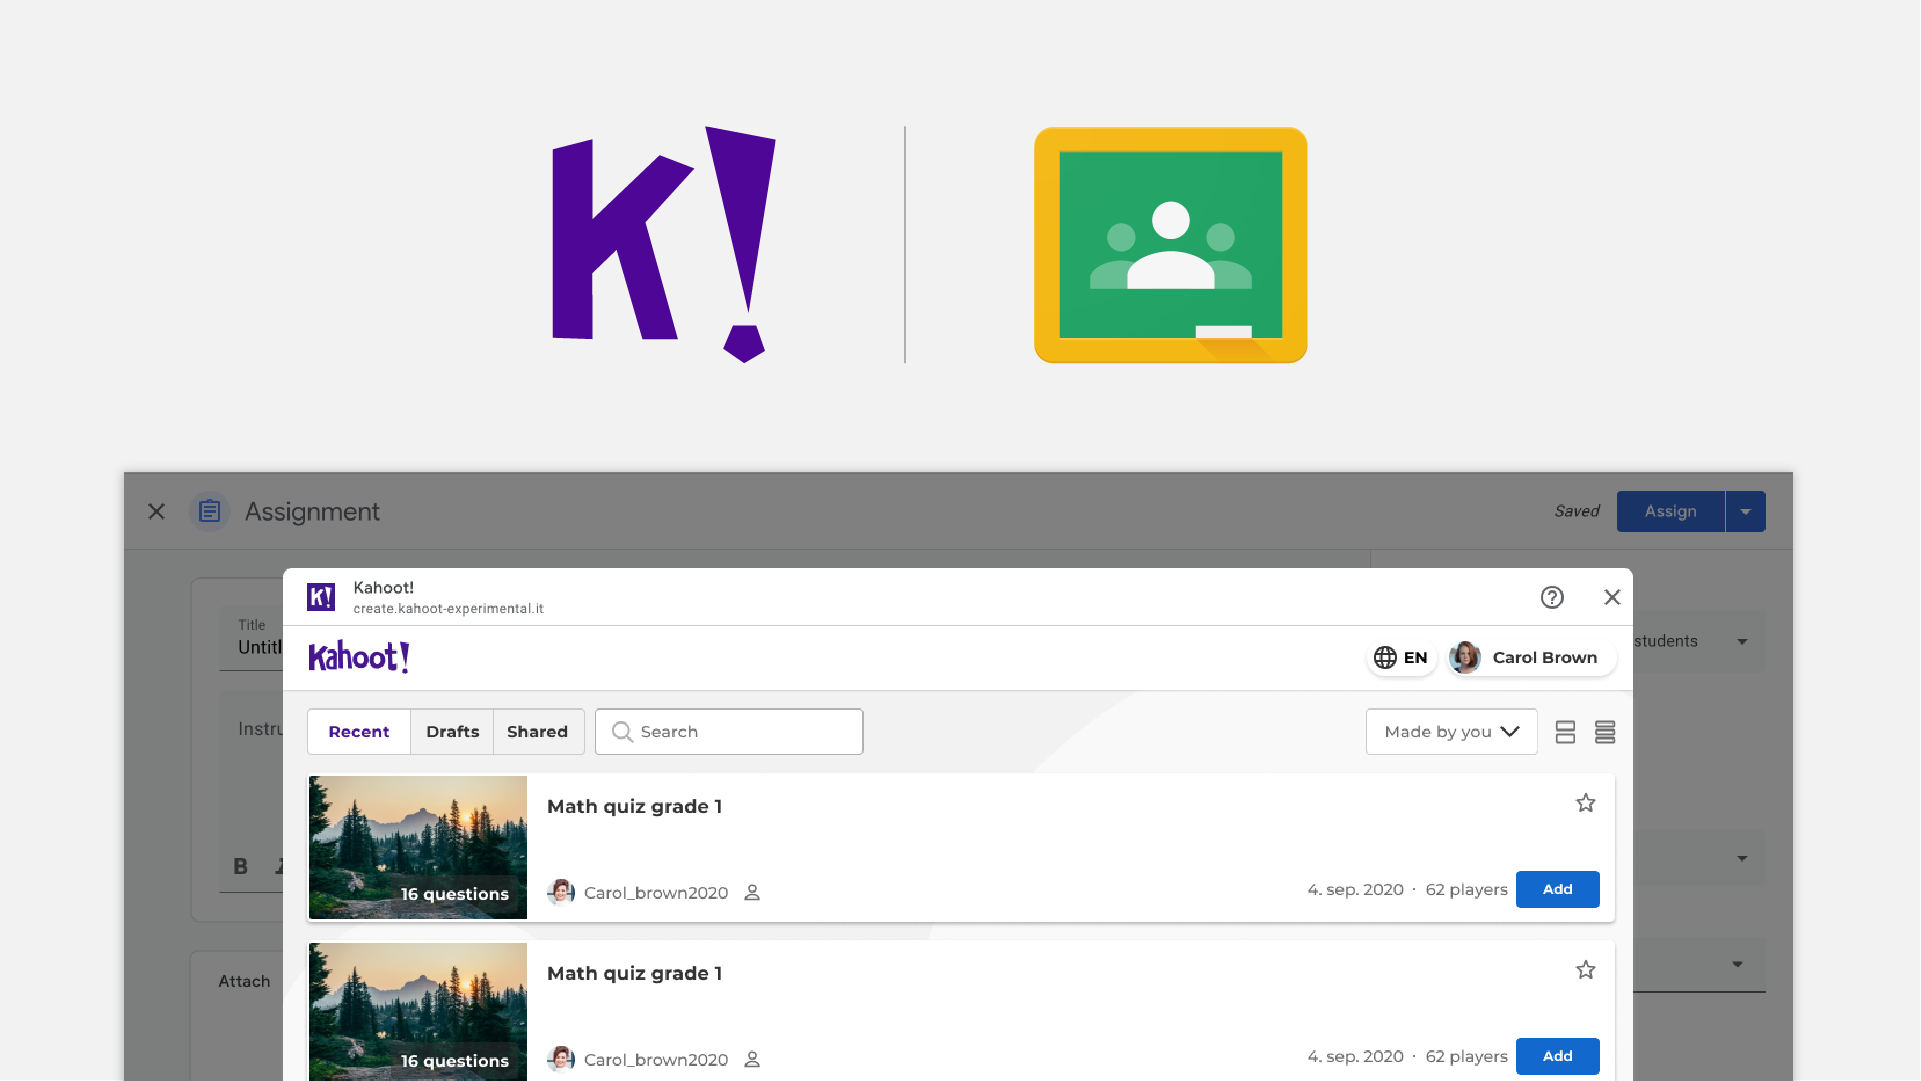Click the Search input field
Viewport: 1921px width, 1081px height.
(729, 732)
